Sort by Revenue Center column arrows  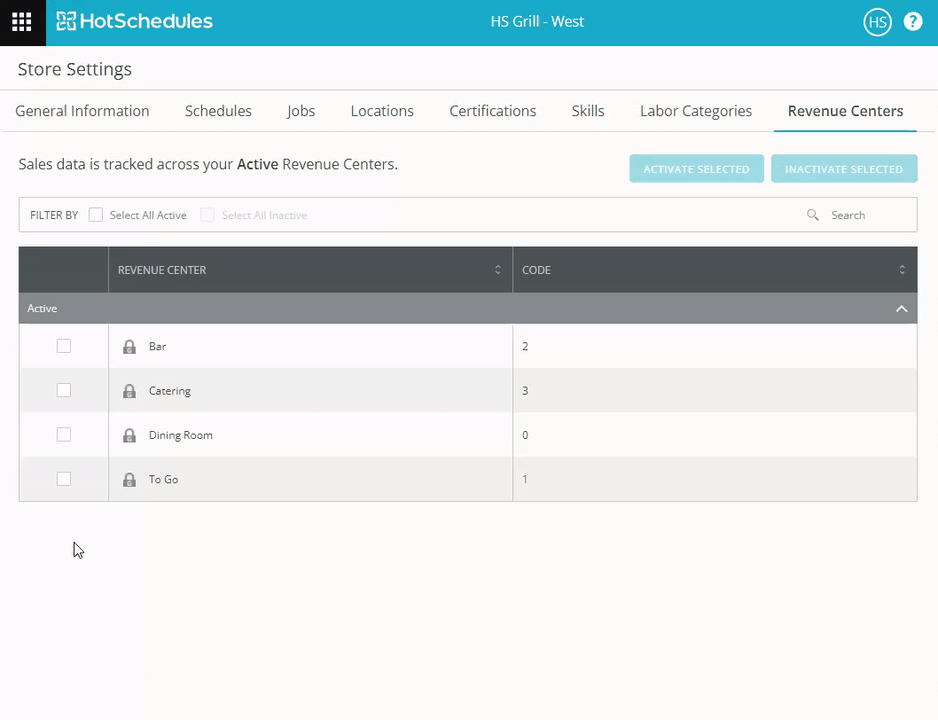[x=498, y=270]
